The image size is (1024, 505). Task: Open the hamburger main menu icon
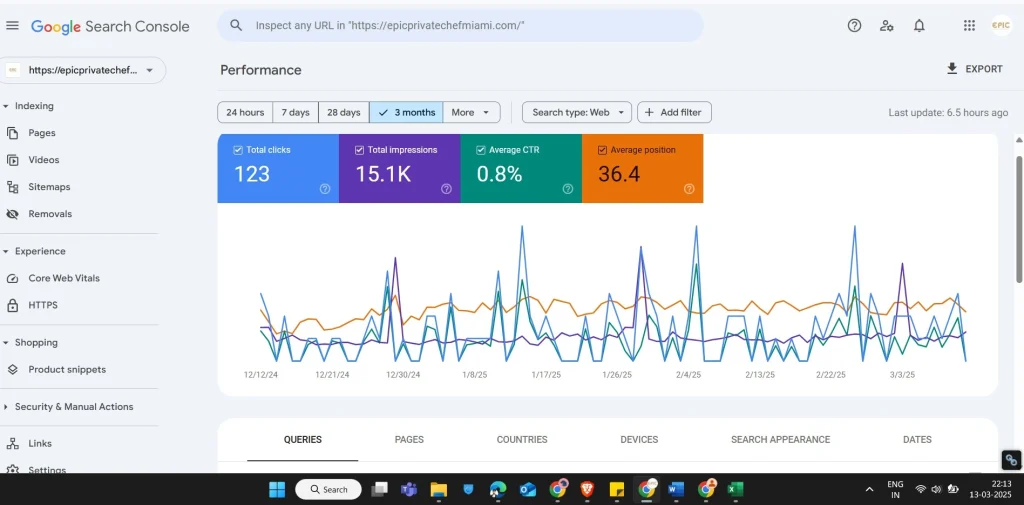click(x=12, y=26)
